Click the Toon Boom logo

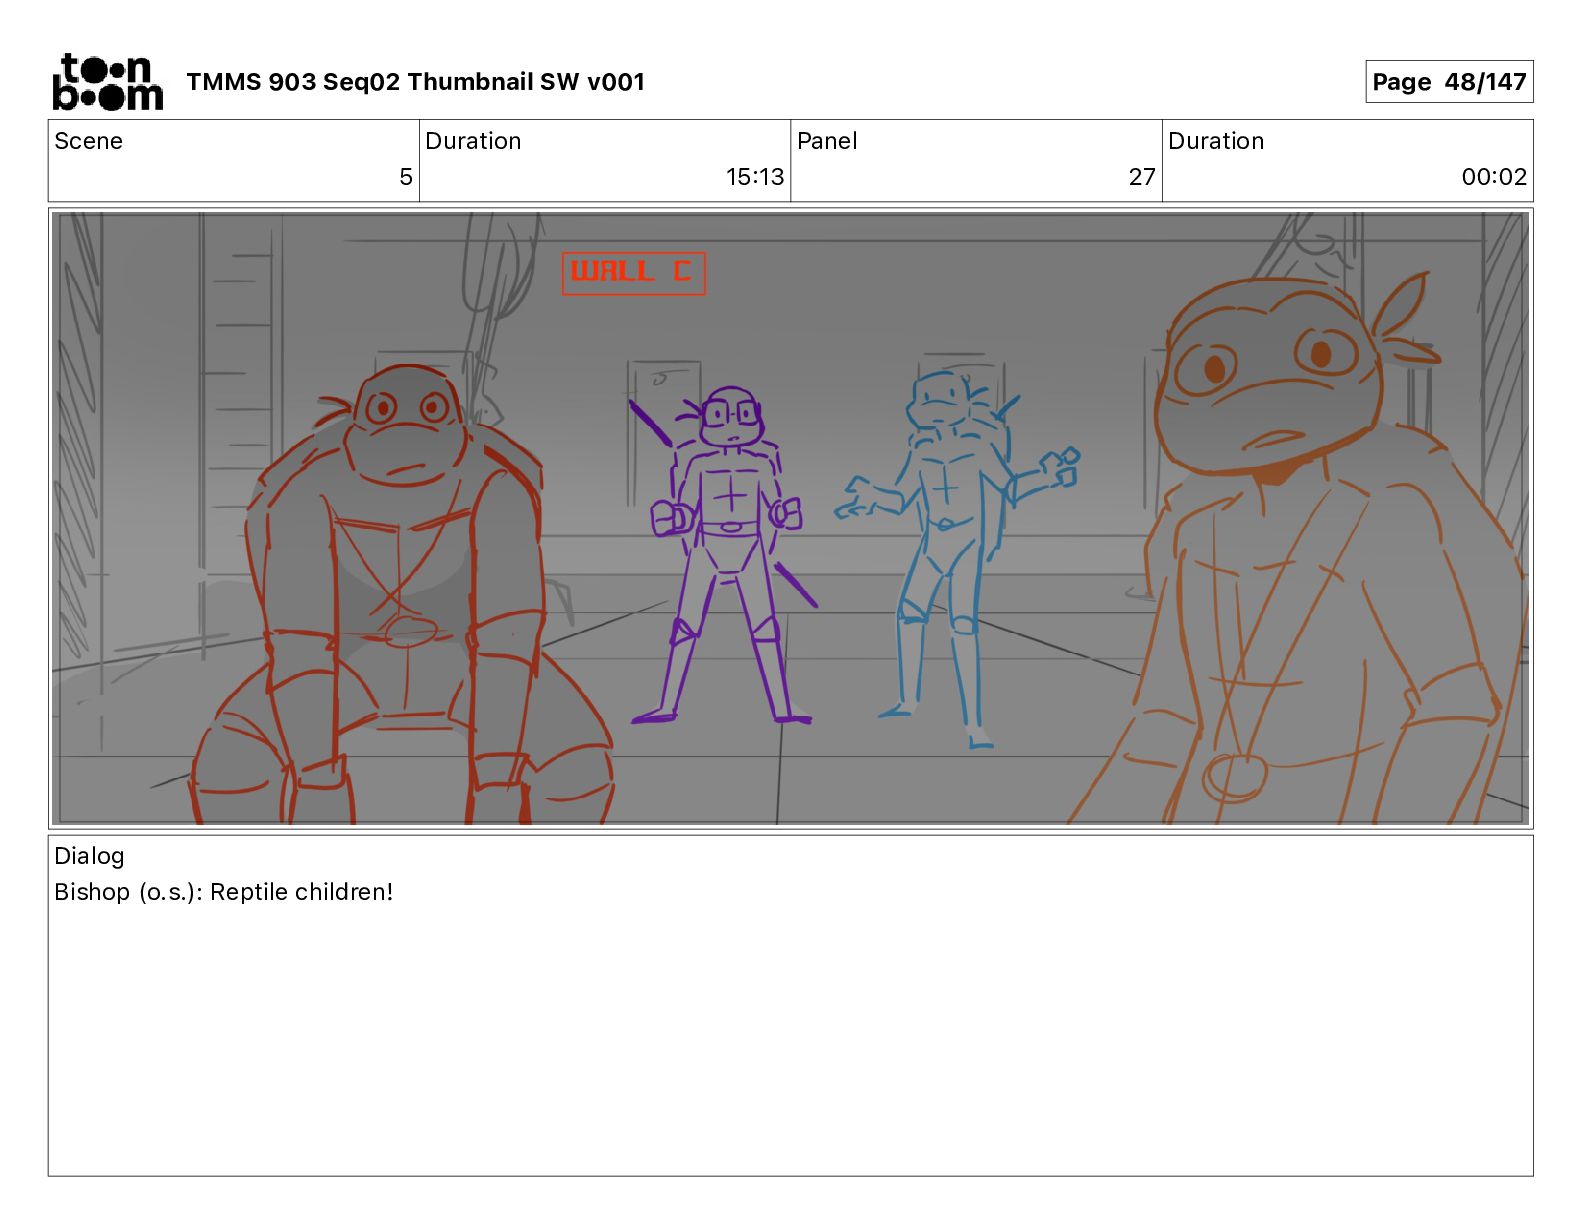click(108, 82)
